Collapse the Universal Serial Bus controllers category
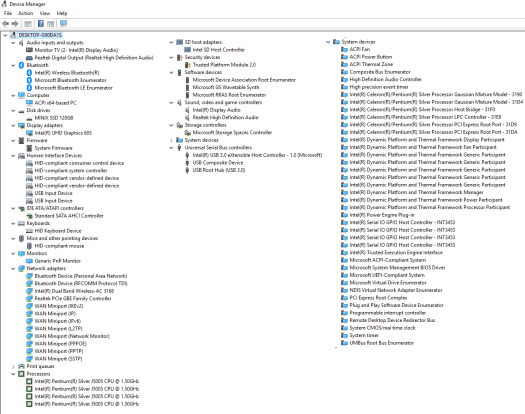 click(171, 148)
